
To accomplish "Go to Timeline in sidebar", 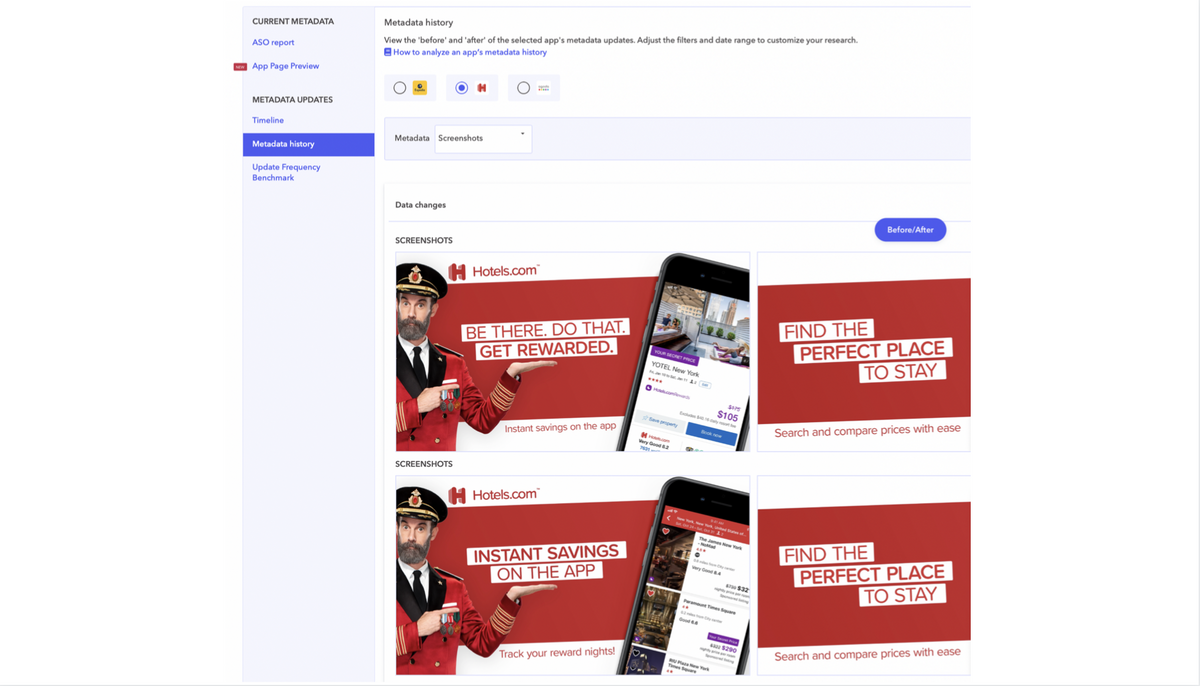I will (x=268, y=120).
